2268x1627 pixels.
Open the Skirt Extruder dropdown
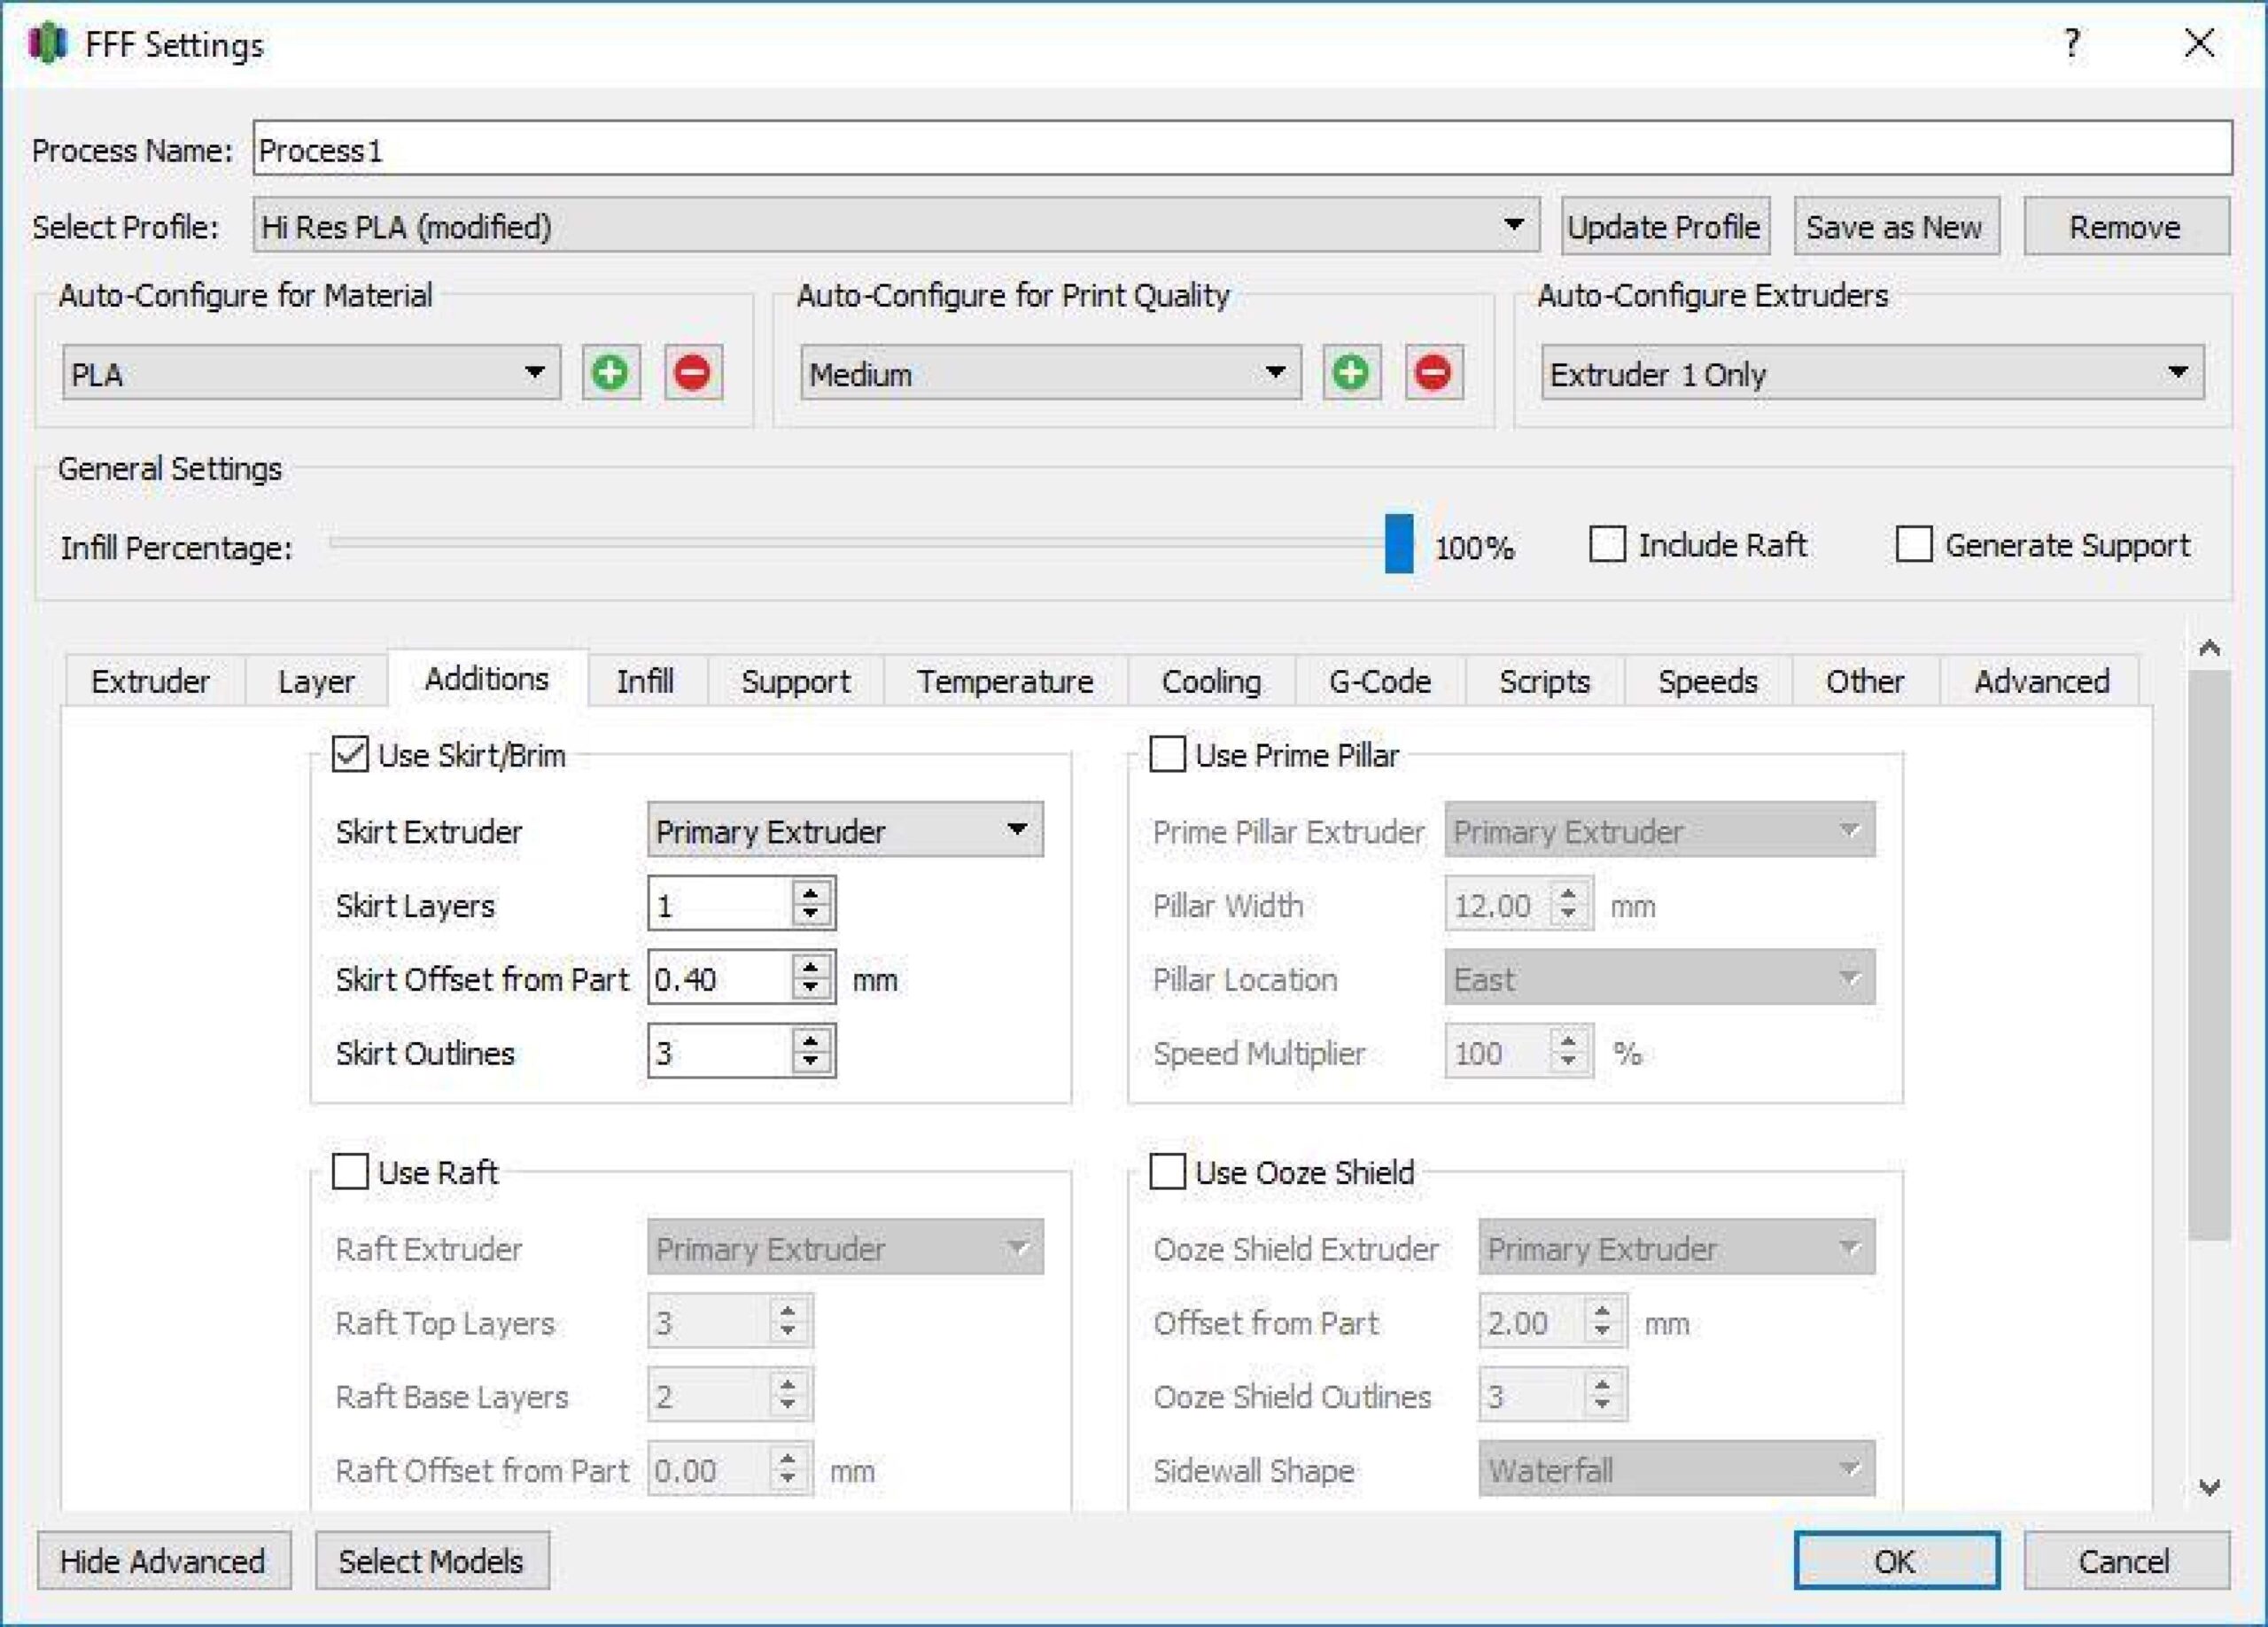point(845,830)
